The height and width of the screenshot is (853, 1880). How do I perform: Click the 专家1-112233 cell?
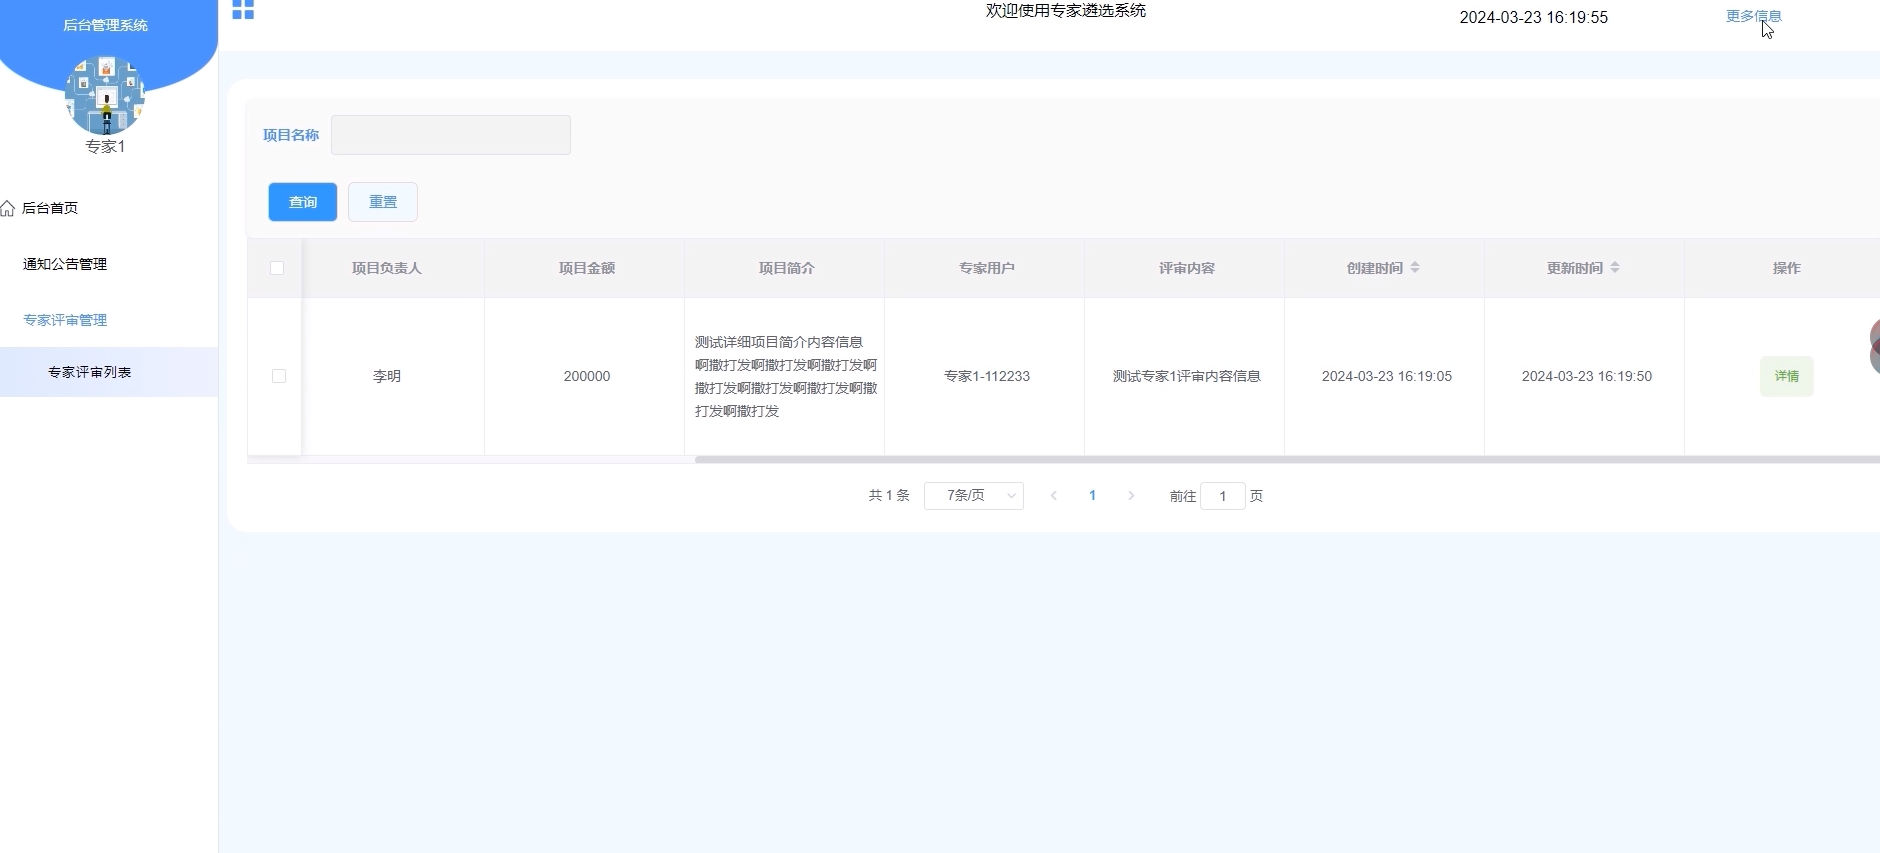[987, 376]
